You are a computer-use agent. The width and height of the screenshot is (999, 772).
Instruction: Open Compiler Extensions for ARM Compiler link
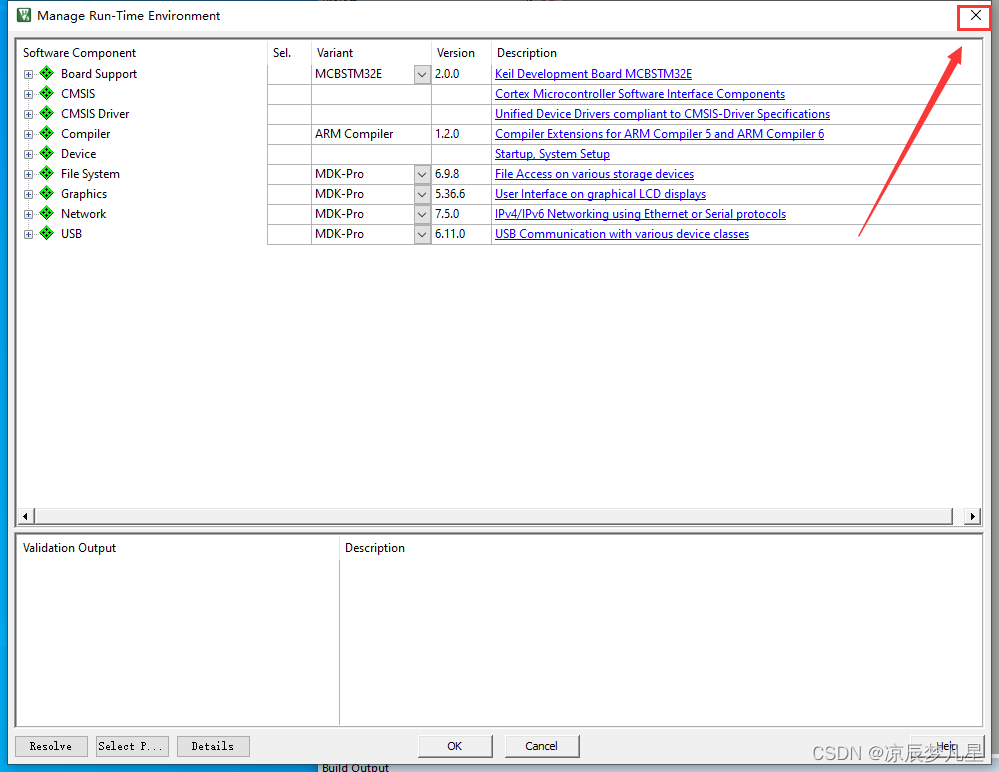(659, 134)
